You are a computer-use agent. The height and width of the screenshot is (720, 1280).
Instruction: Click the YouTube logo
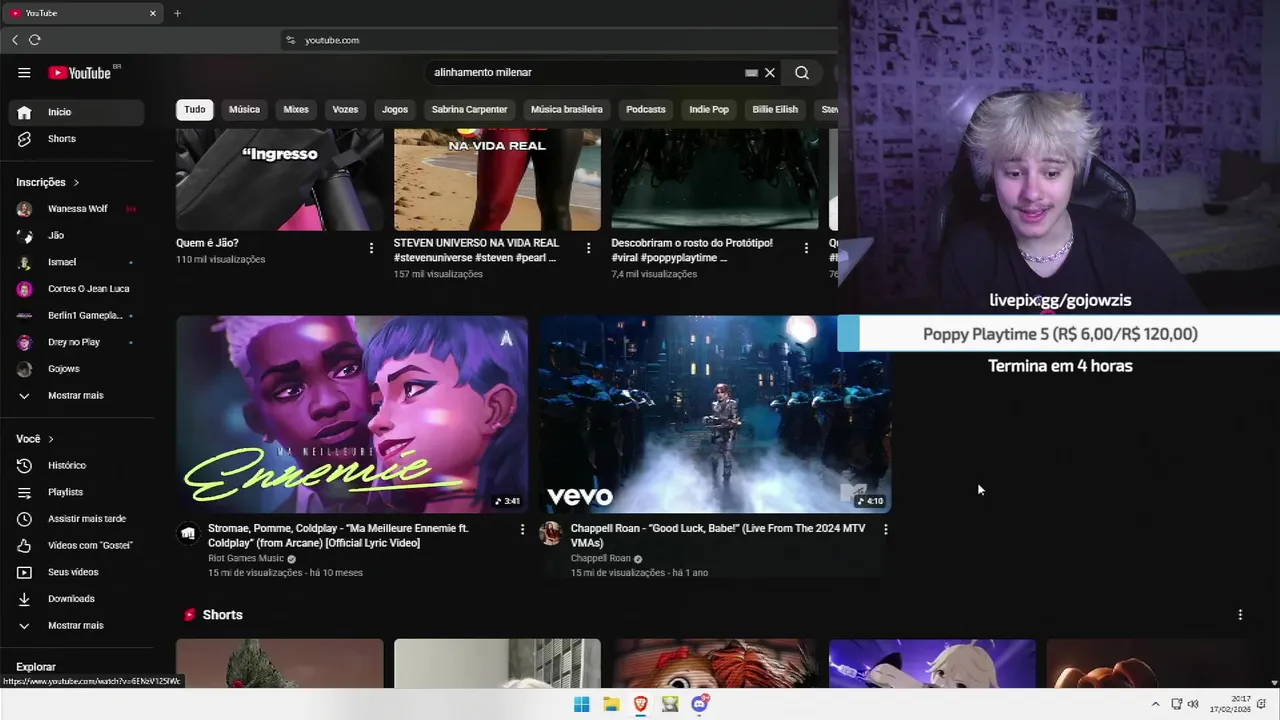[80, 72]
